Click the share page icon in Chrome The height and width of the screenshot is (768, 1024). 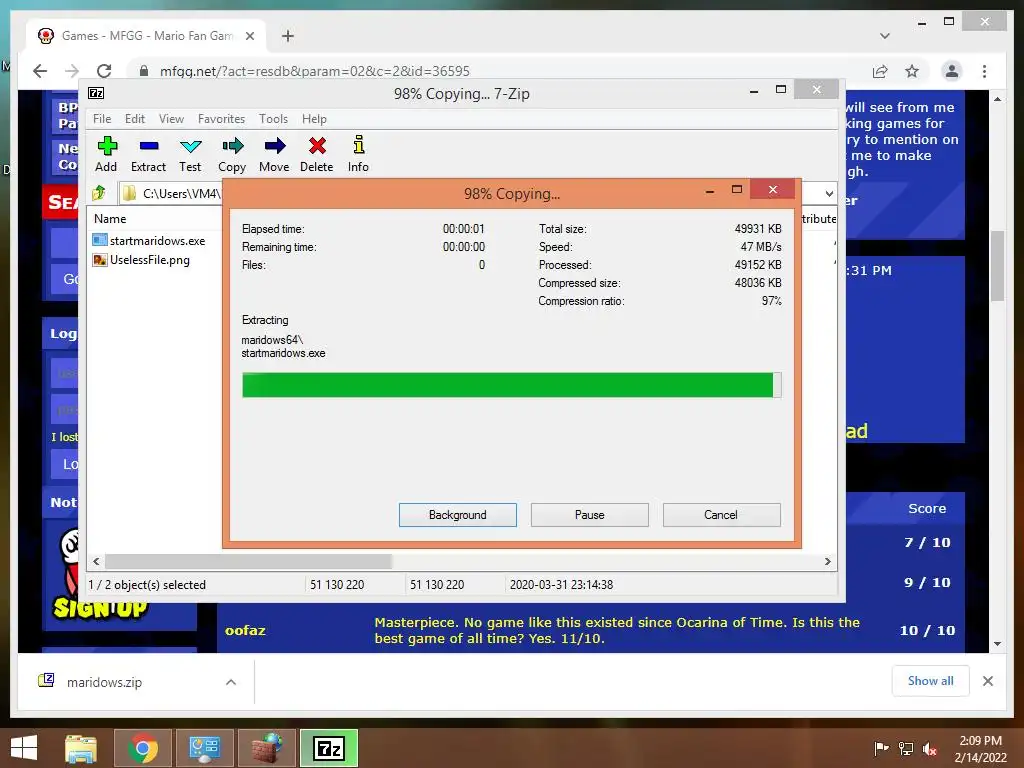(x=880, y=71)
